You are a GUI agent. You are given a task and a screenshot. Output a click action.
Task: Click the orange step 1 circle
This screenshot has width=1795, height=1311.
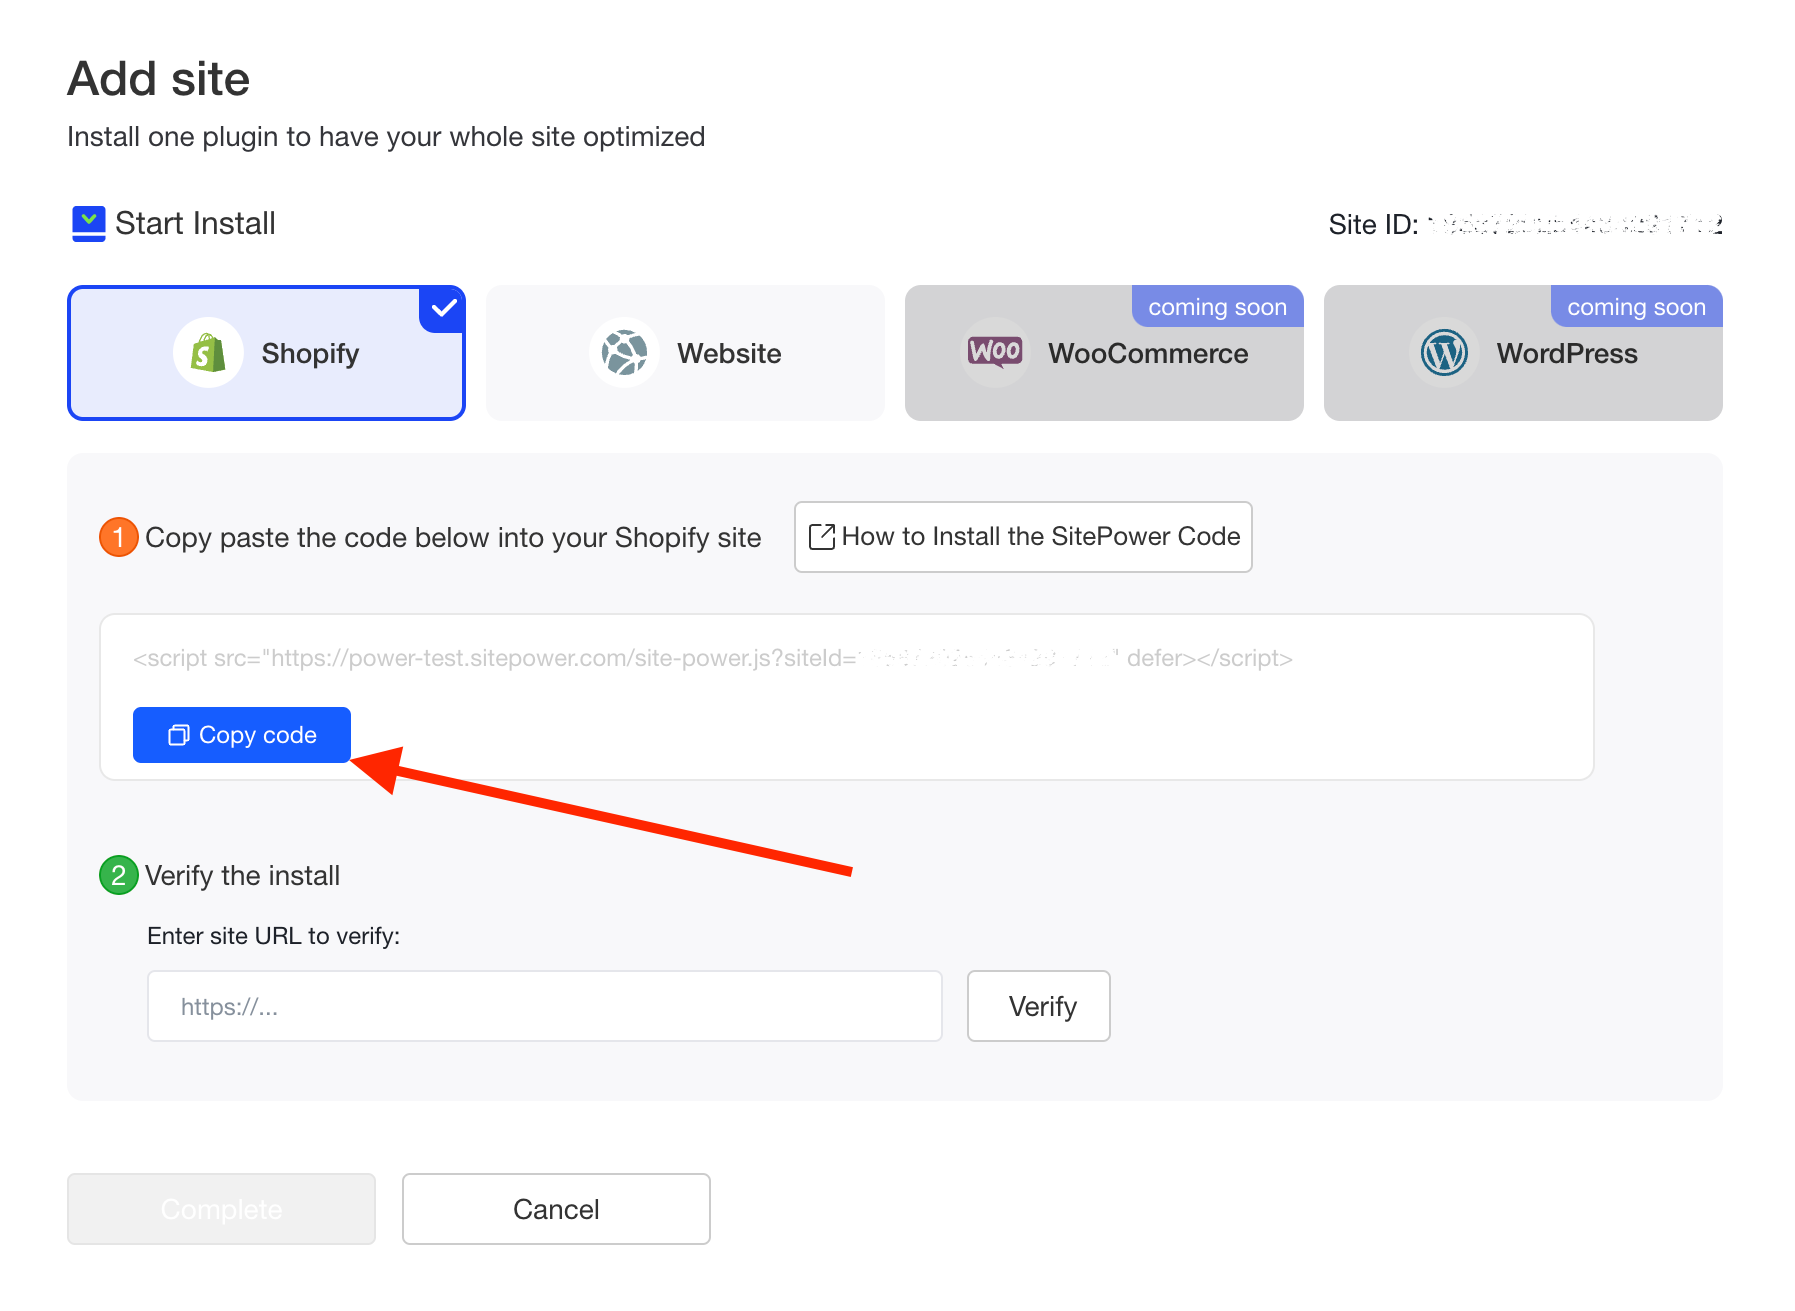(119, 538)
